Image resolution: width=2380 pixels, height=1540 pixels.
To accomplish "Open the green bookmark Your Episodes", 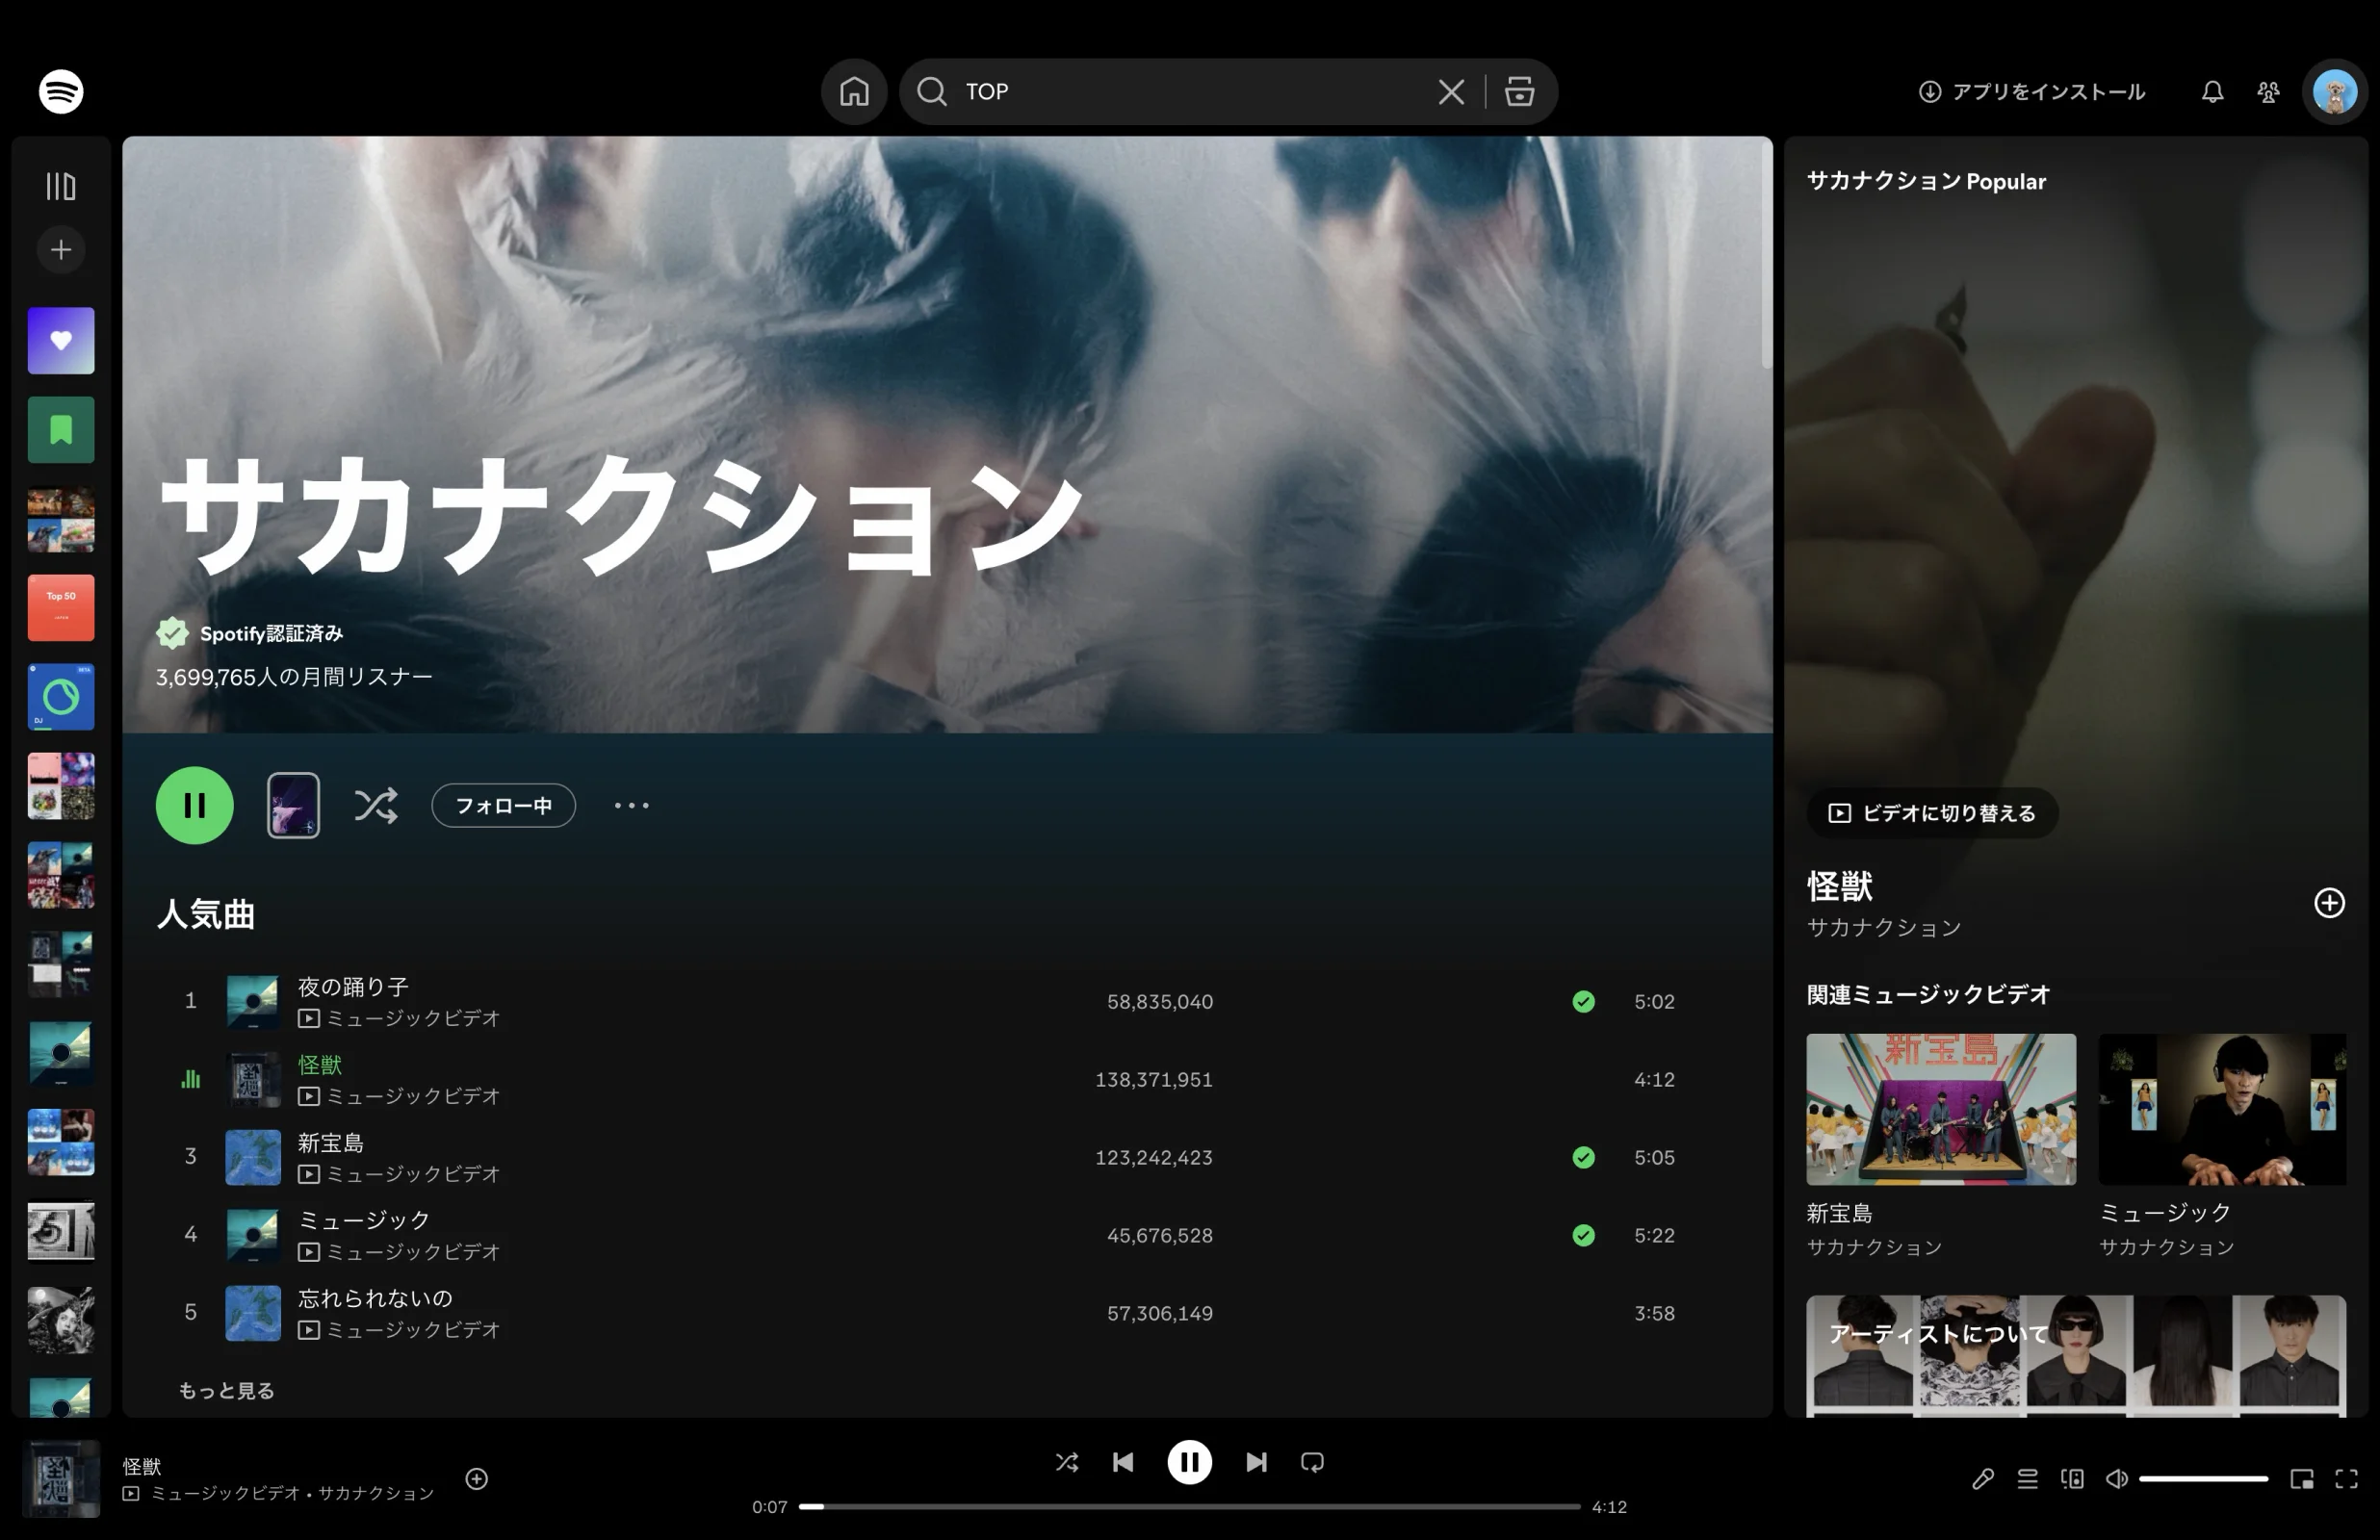I will [x=61, y=430].
